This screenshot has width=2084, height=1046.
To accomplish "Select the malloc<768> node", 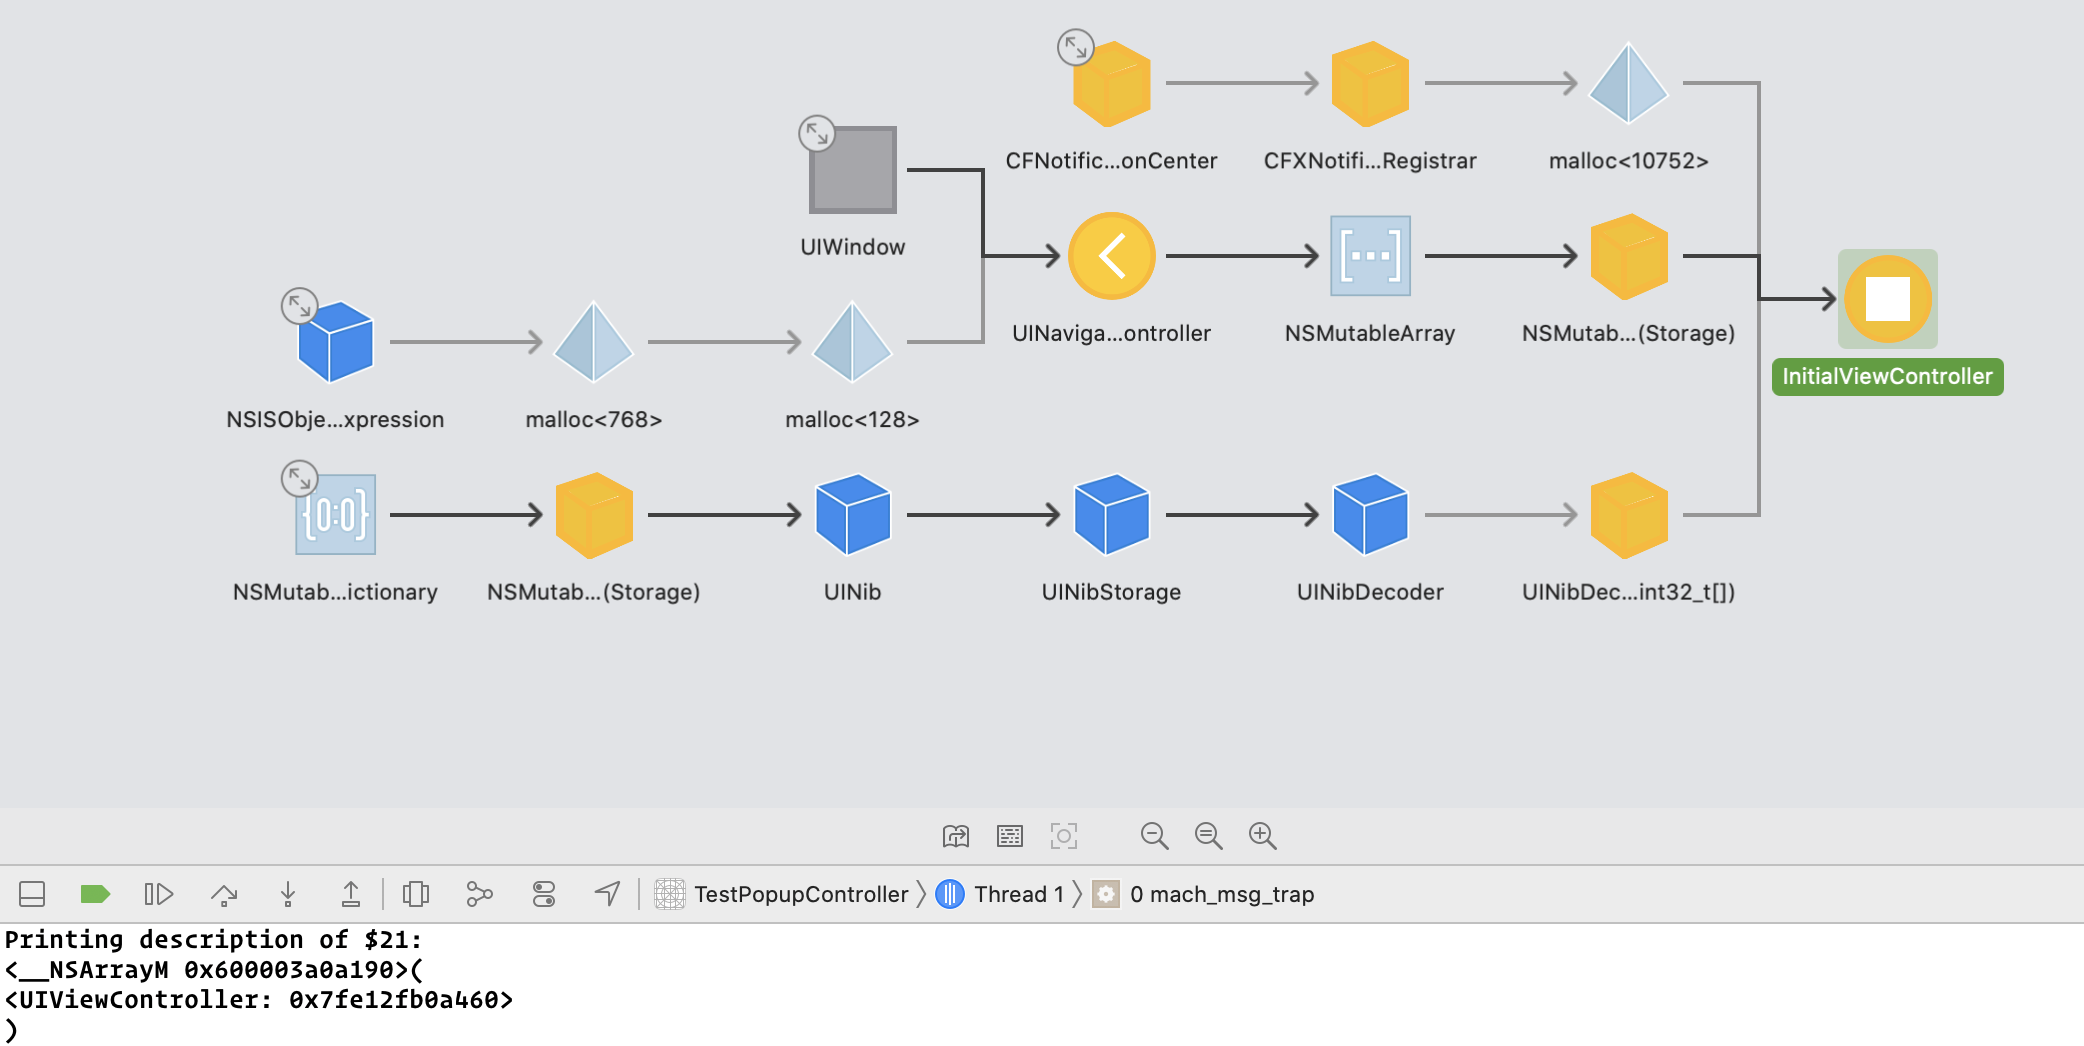I will click(x=594, y=342).
